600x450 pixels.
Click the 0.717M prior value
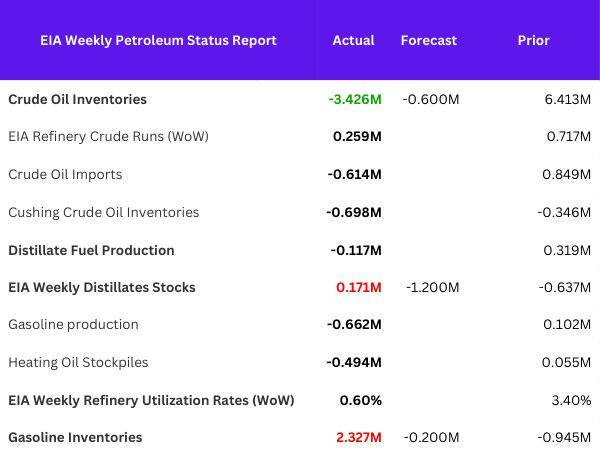tap(569, 137)
